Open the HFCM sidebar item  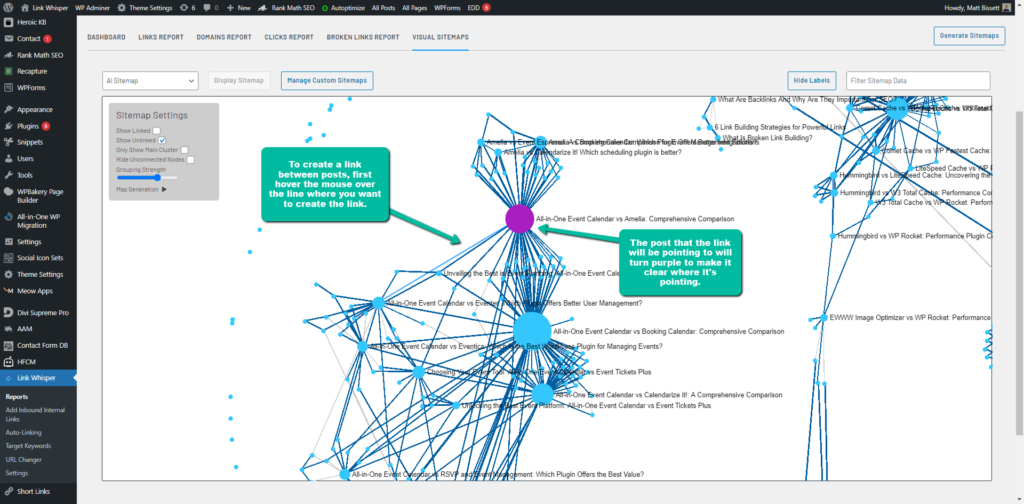26,361
